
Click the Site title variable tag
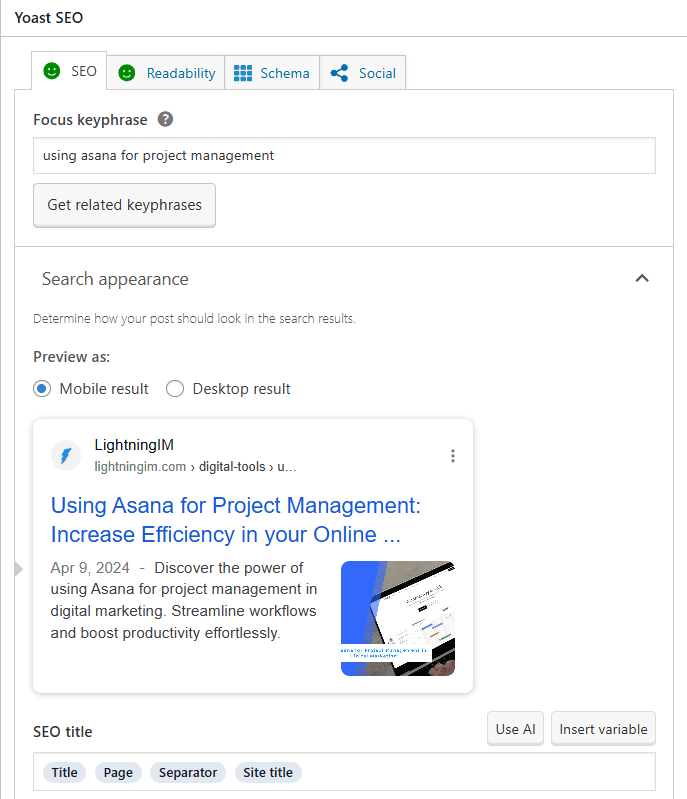[x=268, y=773]
